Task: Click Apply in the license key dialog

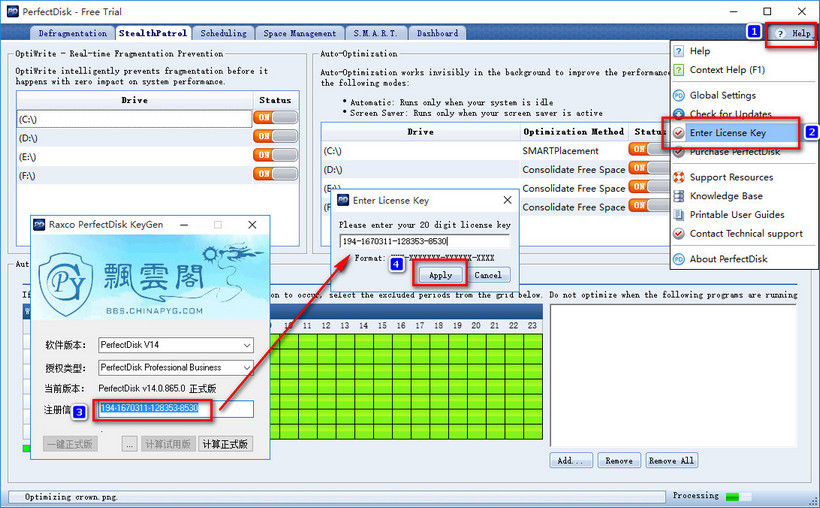Action: 440,275
